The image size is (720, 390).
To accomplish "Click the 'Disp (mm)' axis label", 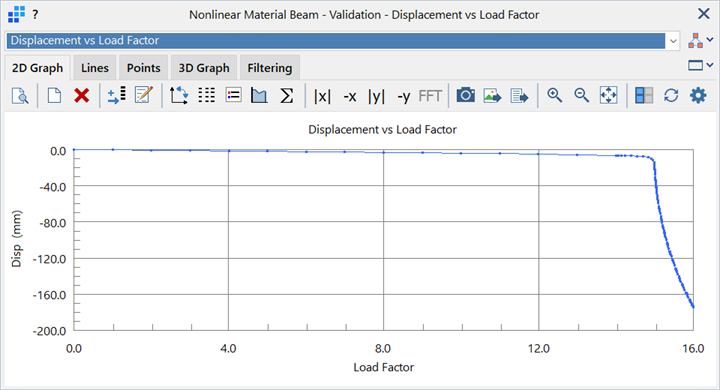I will click(x=17, y=239).
